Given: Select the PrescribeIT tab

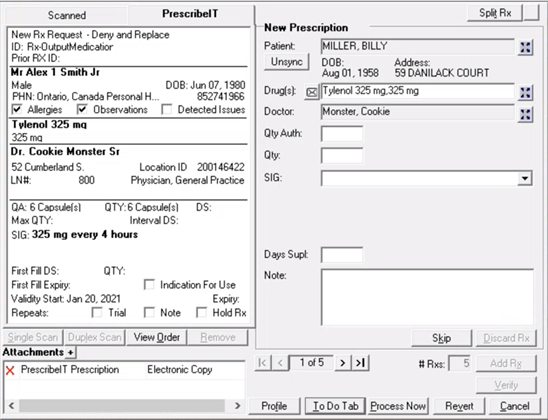Looking at the screenshot, I should (x=190, y=14).
